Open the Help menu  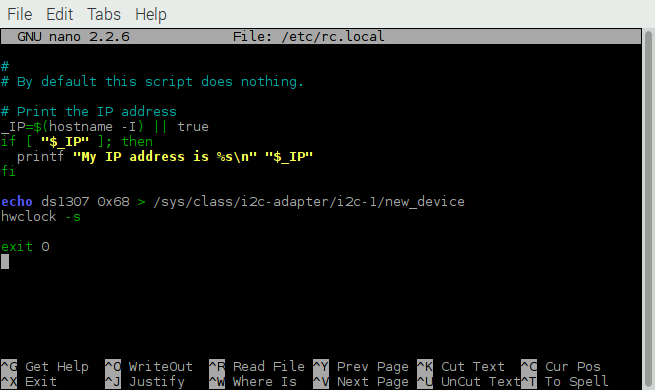click(x=151, y=14)
